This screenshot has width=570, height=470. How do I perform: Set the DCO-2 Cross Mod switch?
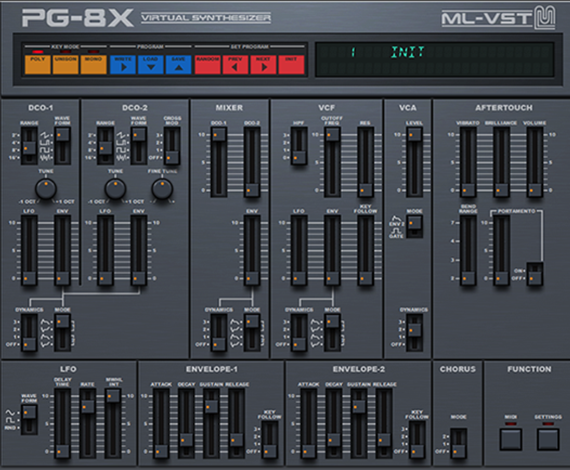pos(172,146)
